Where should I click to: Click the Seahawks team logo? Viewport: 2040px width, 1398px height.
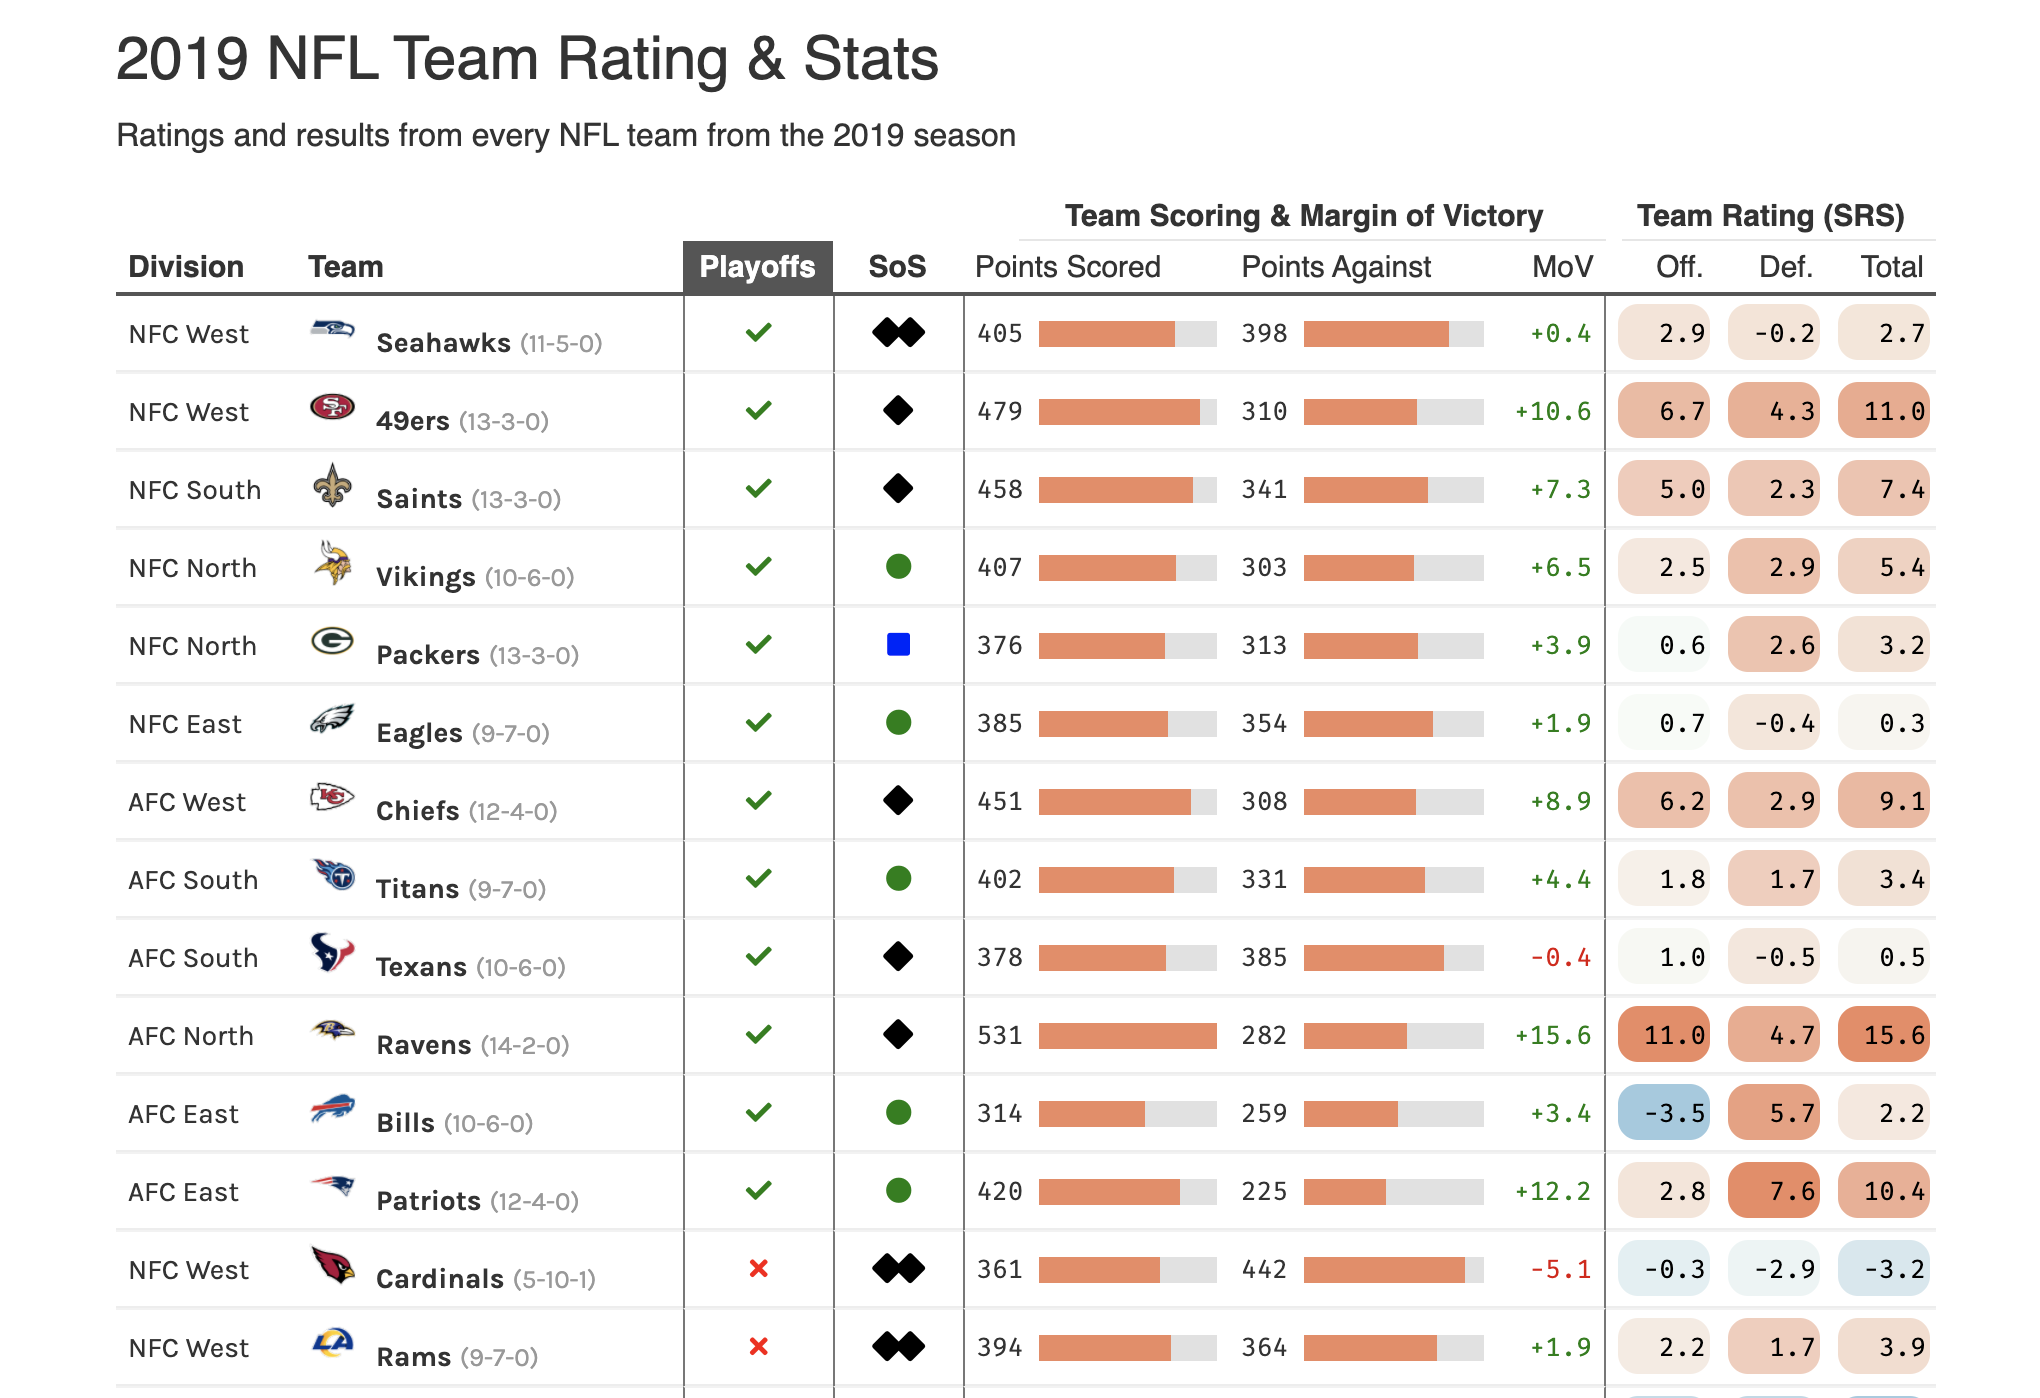coord(332,329)
